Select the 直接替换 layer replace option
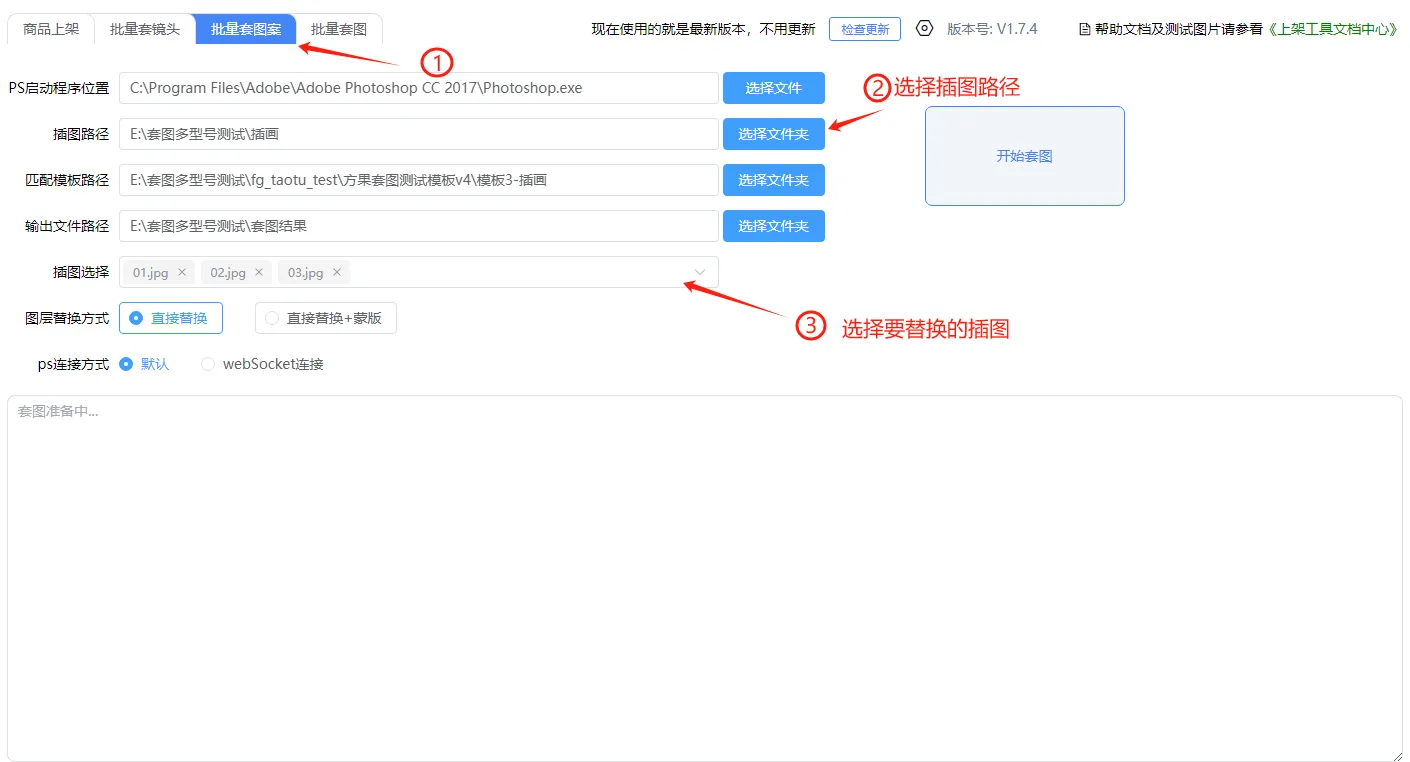 click(x=171, y=318)
